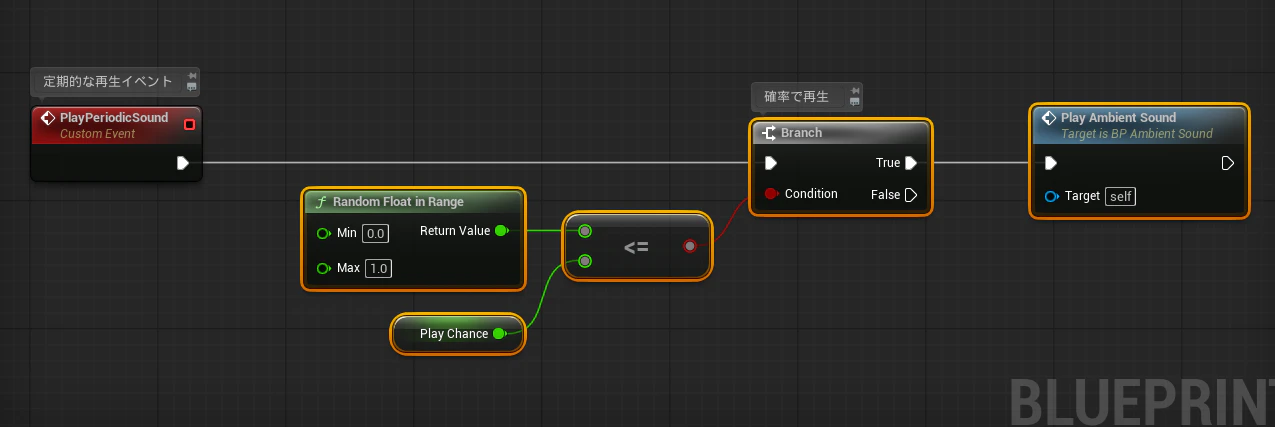
Task: Click the red boolean output pin of <= node
Action: coord(690,246)
